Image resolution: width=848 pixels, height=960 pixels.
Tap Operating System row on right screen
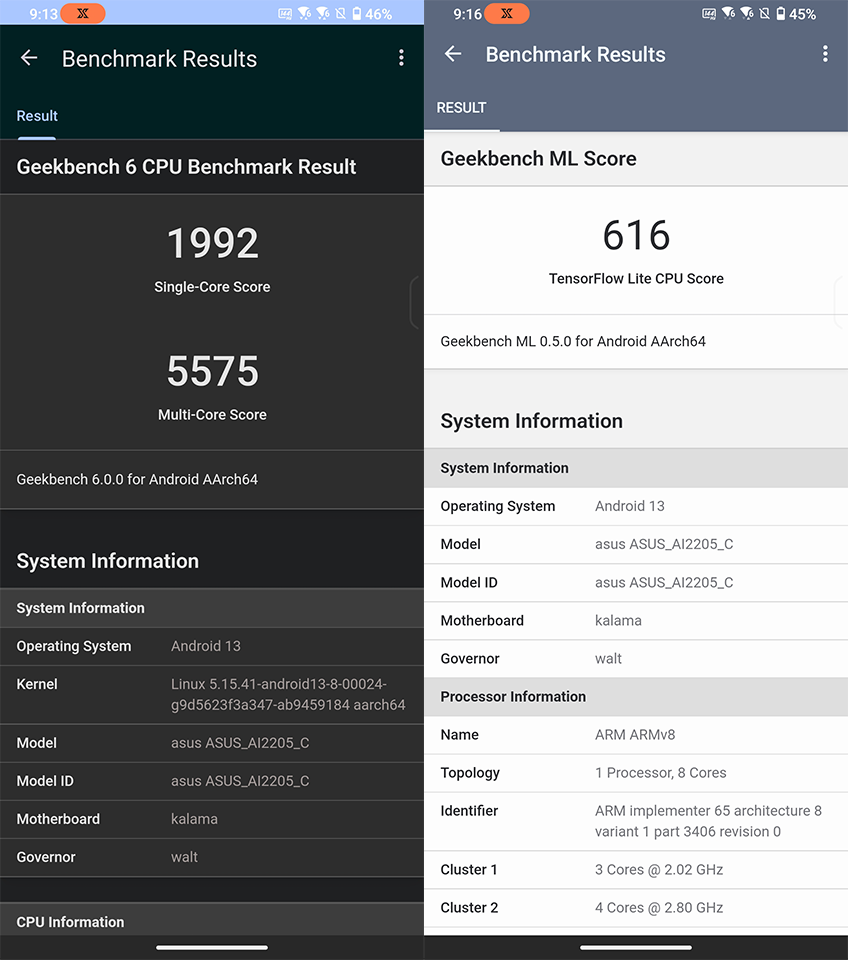636,506
